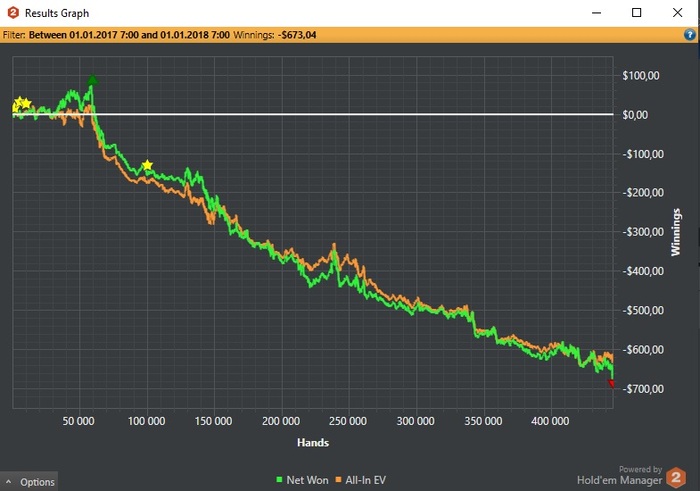Click the $100,00 axis label
The height and width of the screenshot is (491, 700).
pos(641,75)
